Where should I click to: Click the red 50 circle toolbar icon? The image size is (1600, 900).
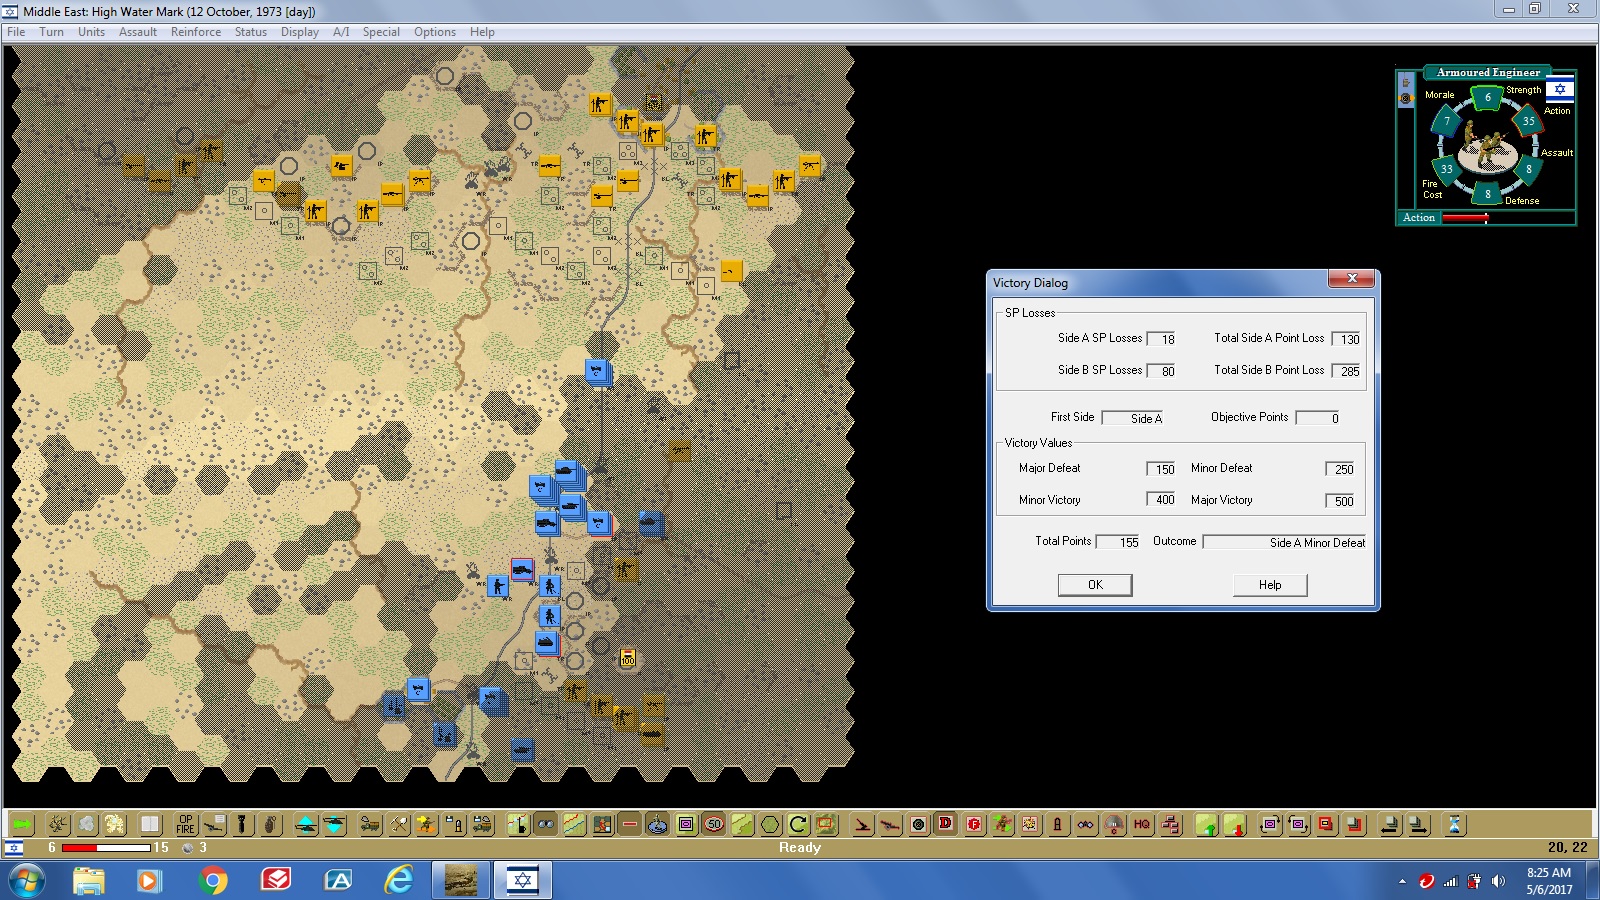click(714, 824)
